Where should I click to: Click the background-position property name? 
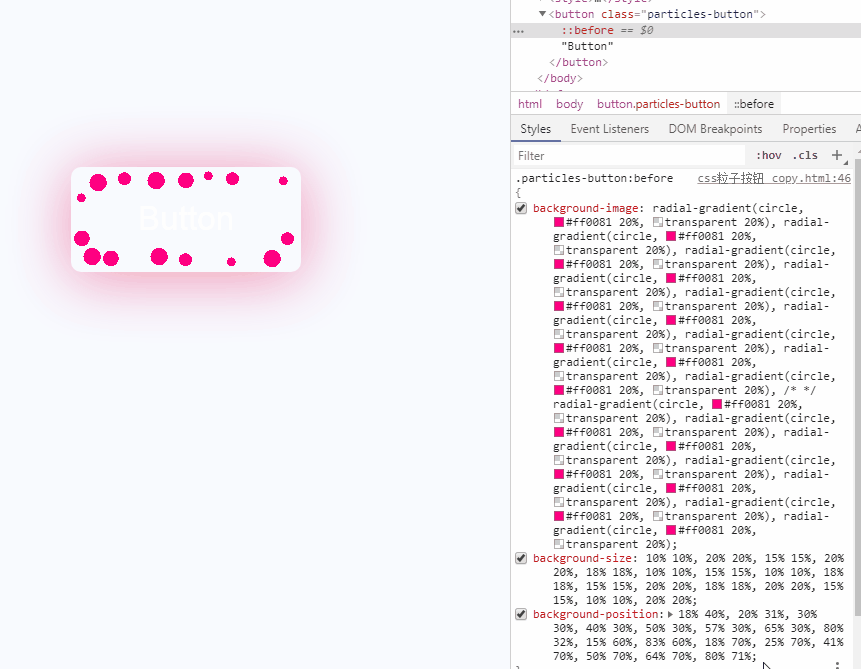[595, 614]
